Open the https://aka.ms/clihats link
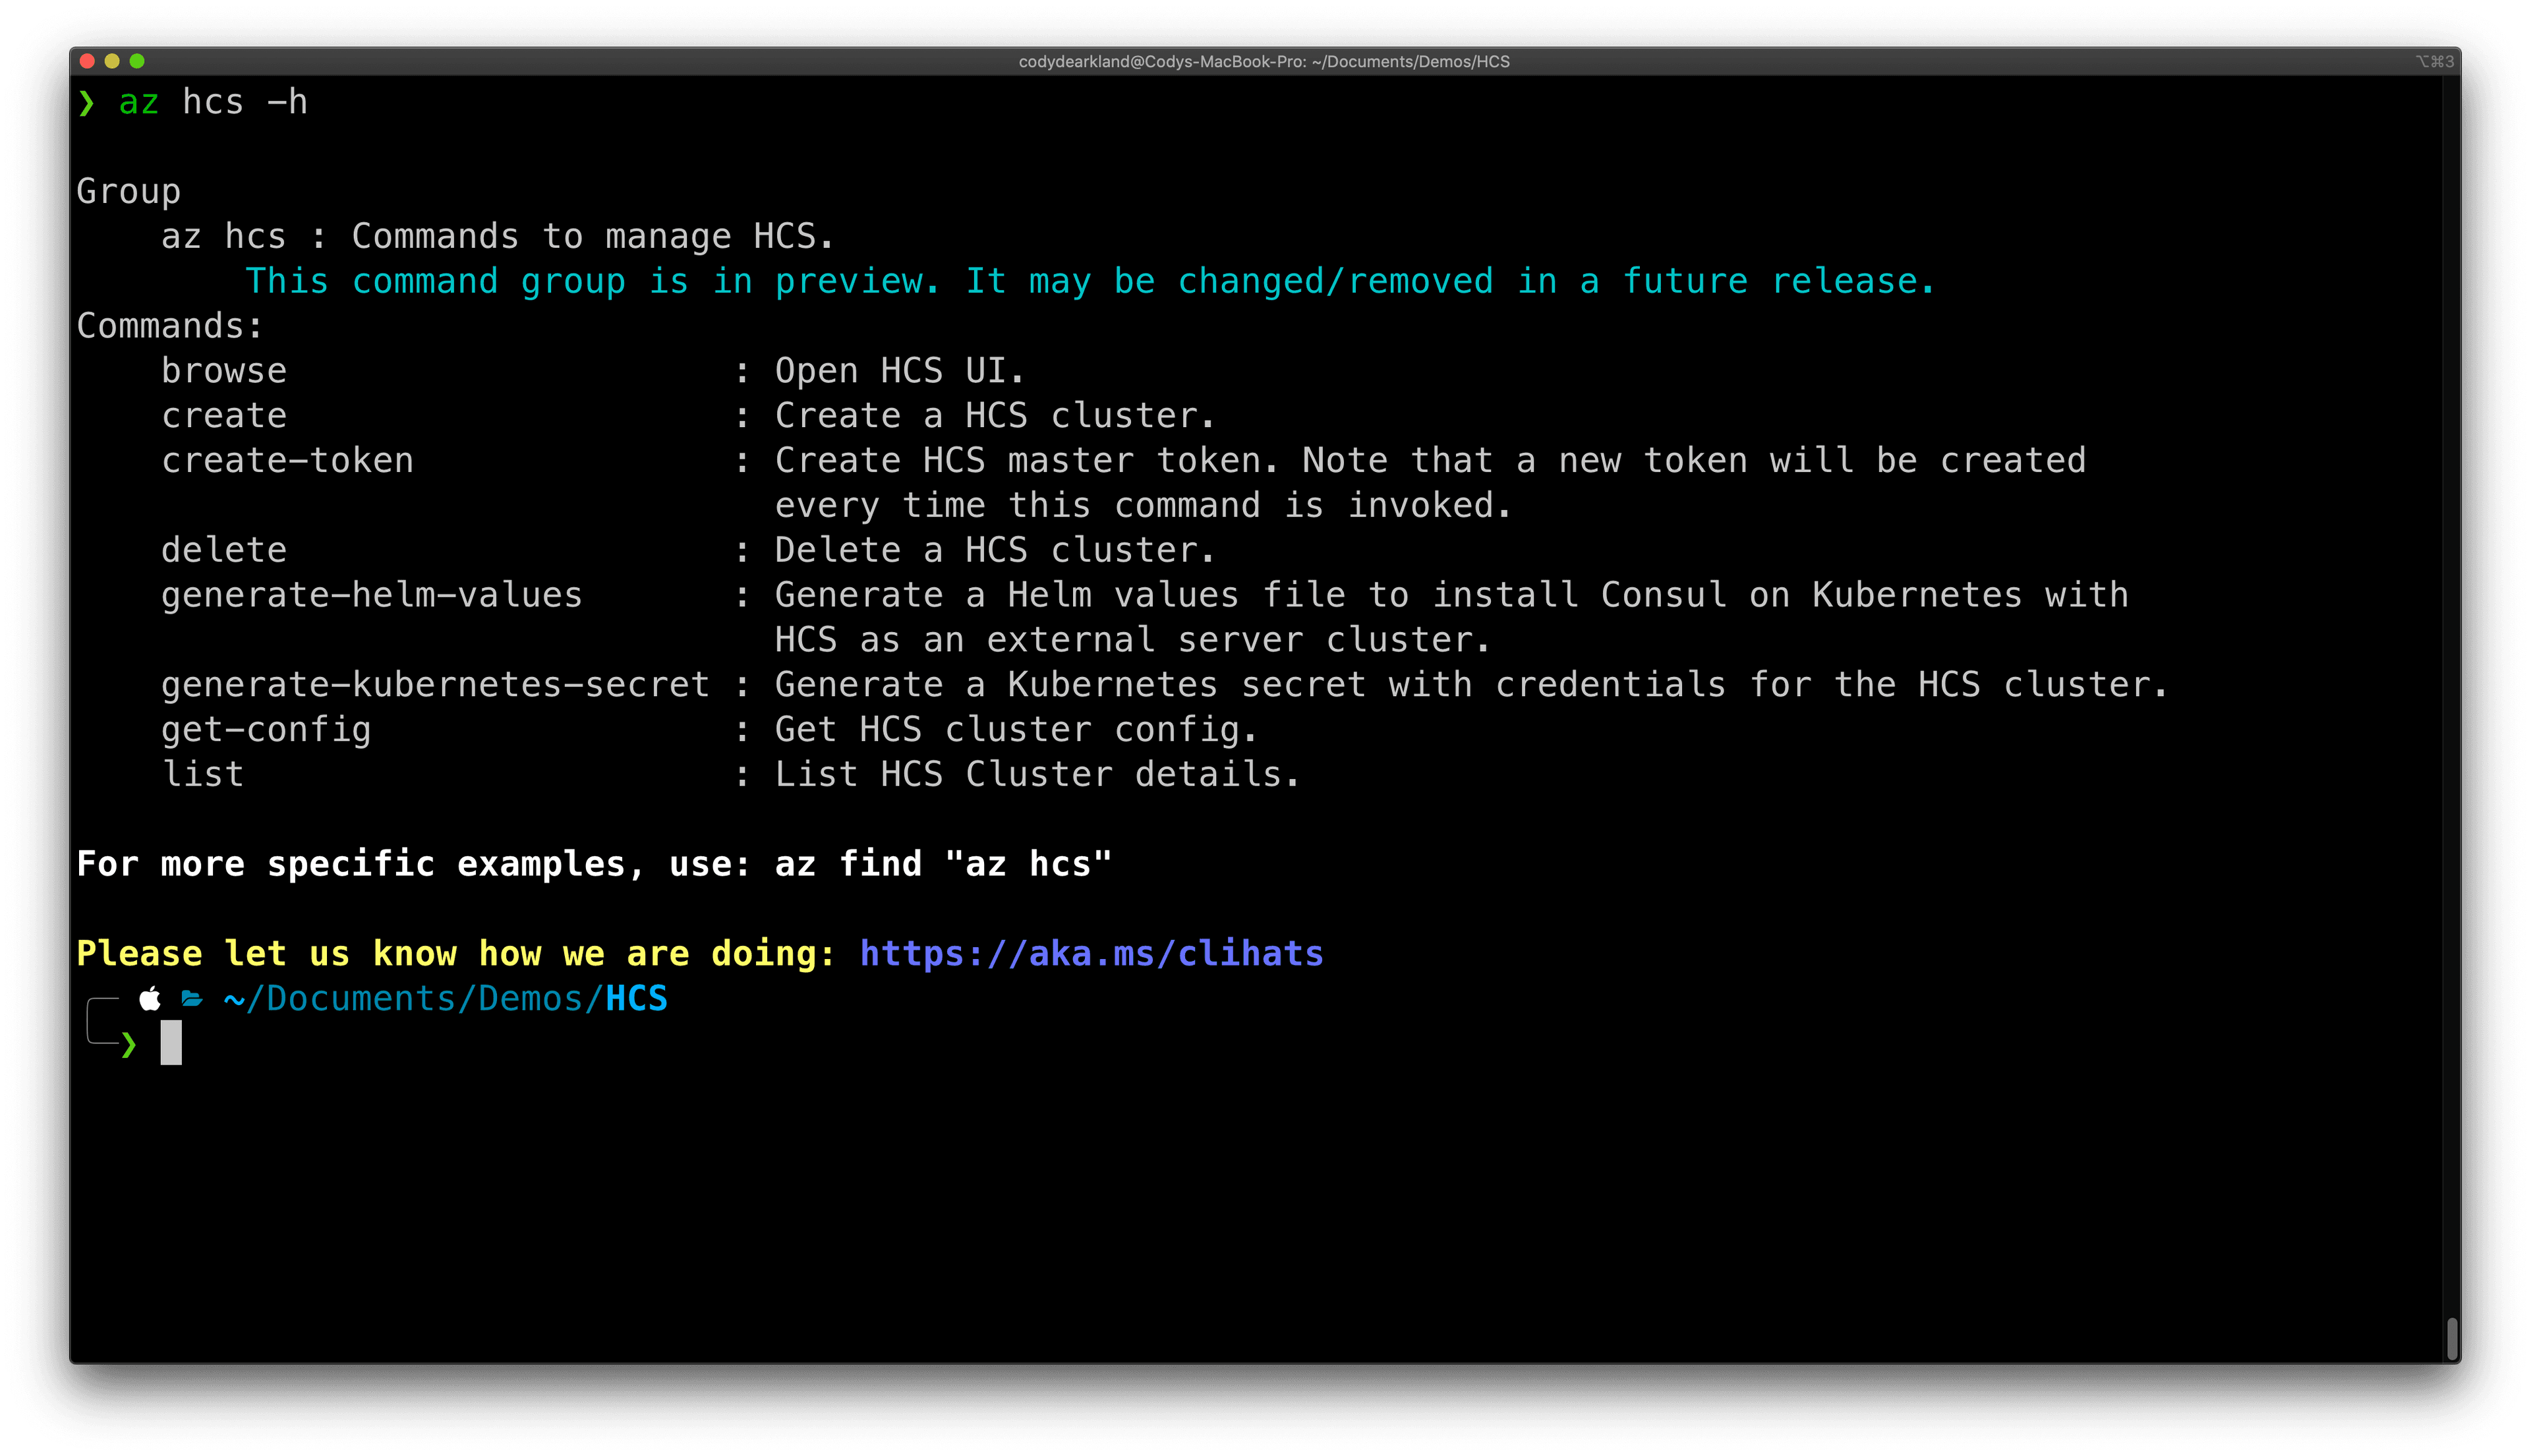 pos(1091,954)
